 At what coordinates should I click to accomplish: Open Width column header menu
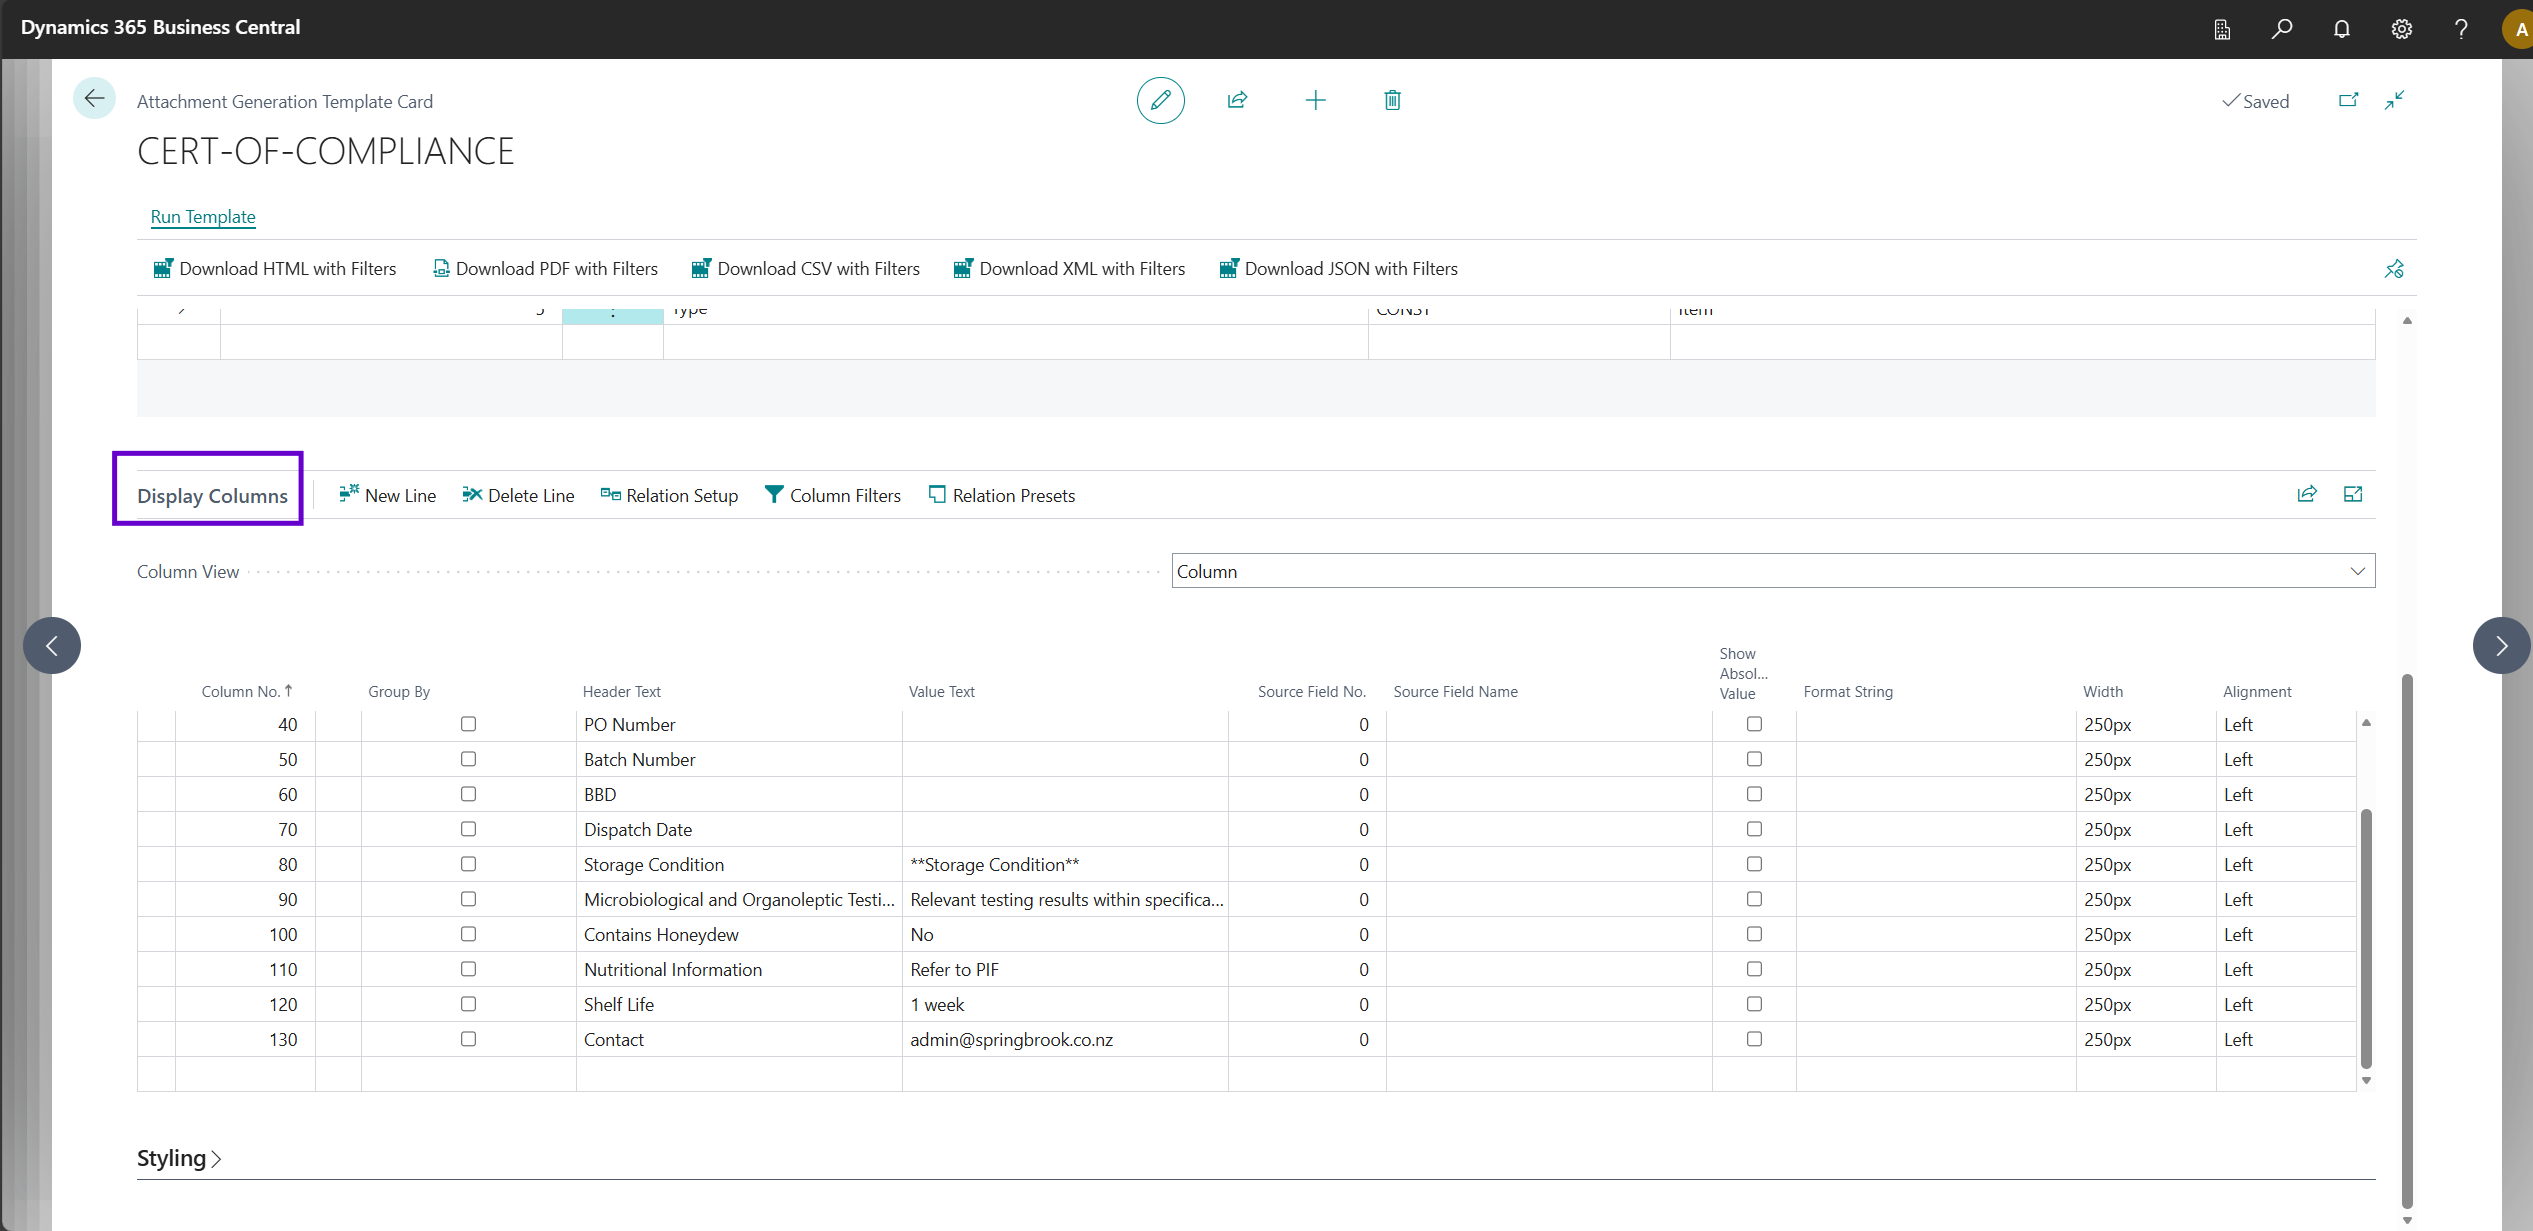pyautogui.click(x=2103, y=691)
